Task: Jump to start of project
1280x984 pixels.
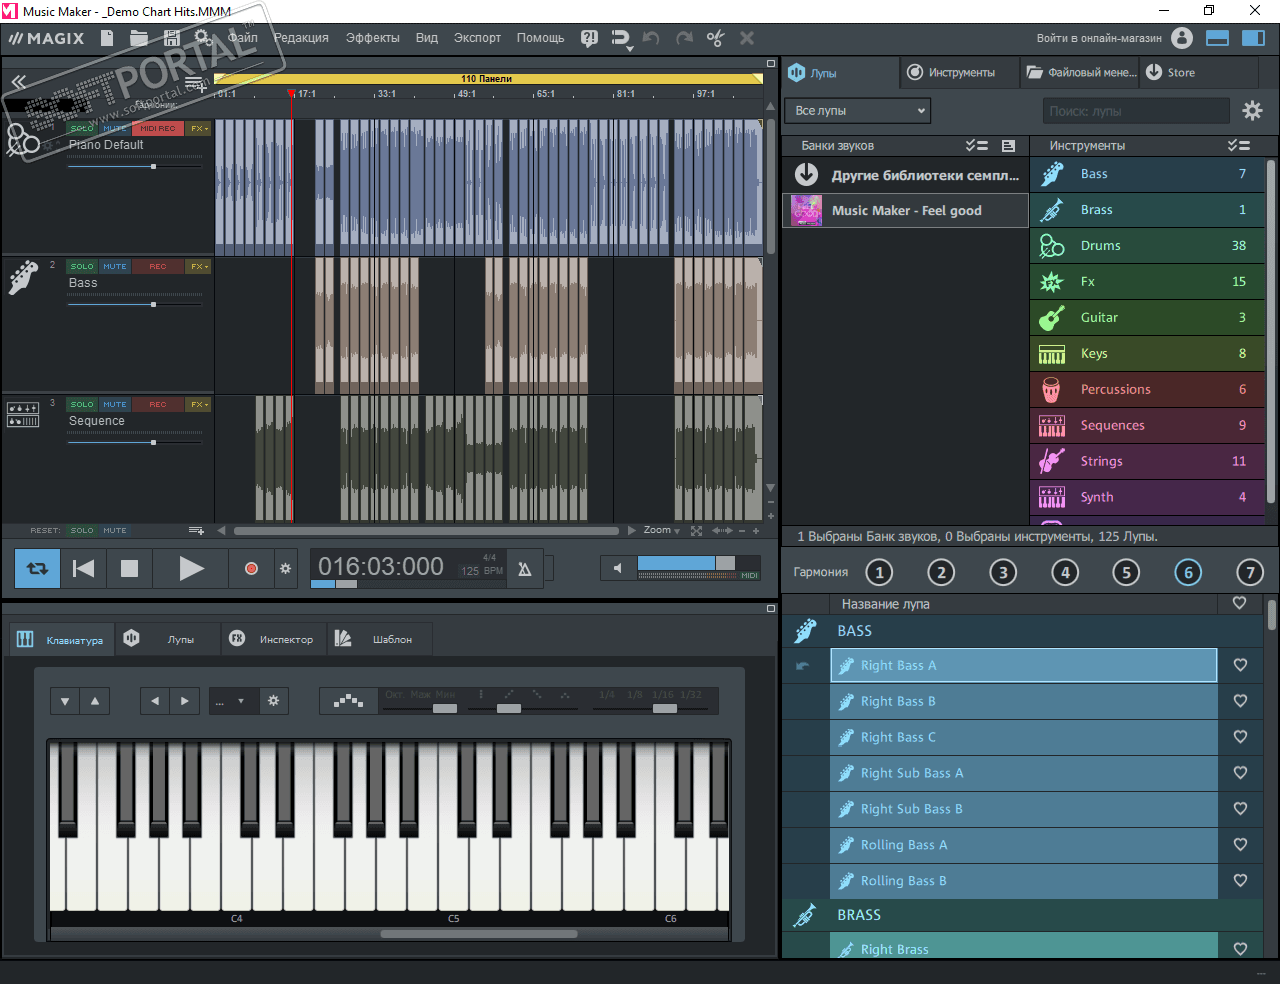Action: [x=84, y=568]
